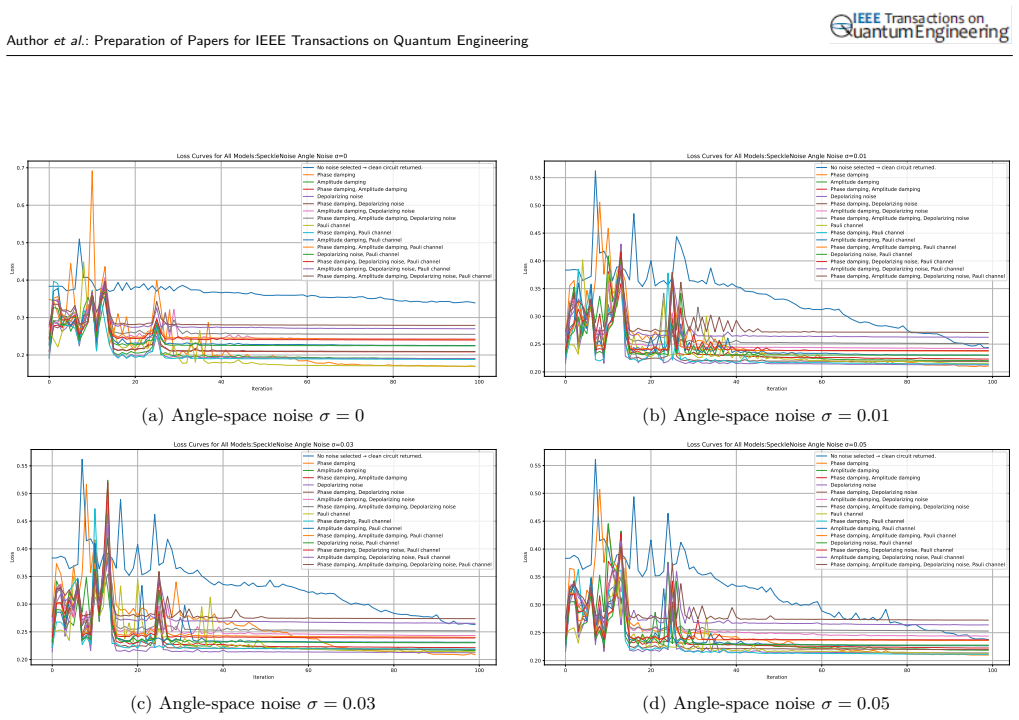Click 'Depolarizing noise' entry in the σ=0 plot legend
The width and height of the screenshot is (1019, 720).
(x=340, y=196)
